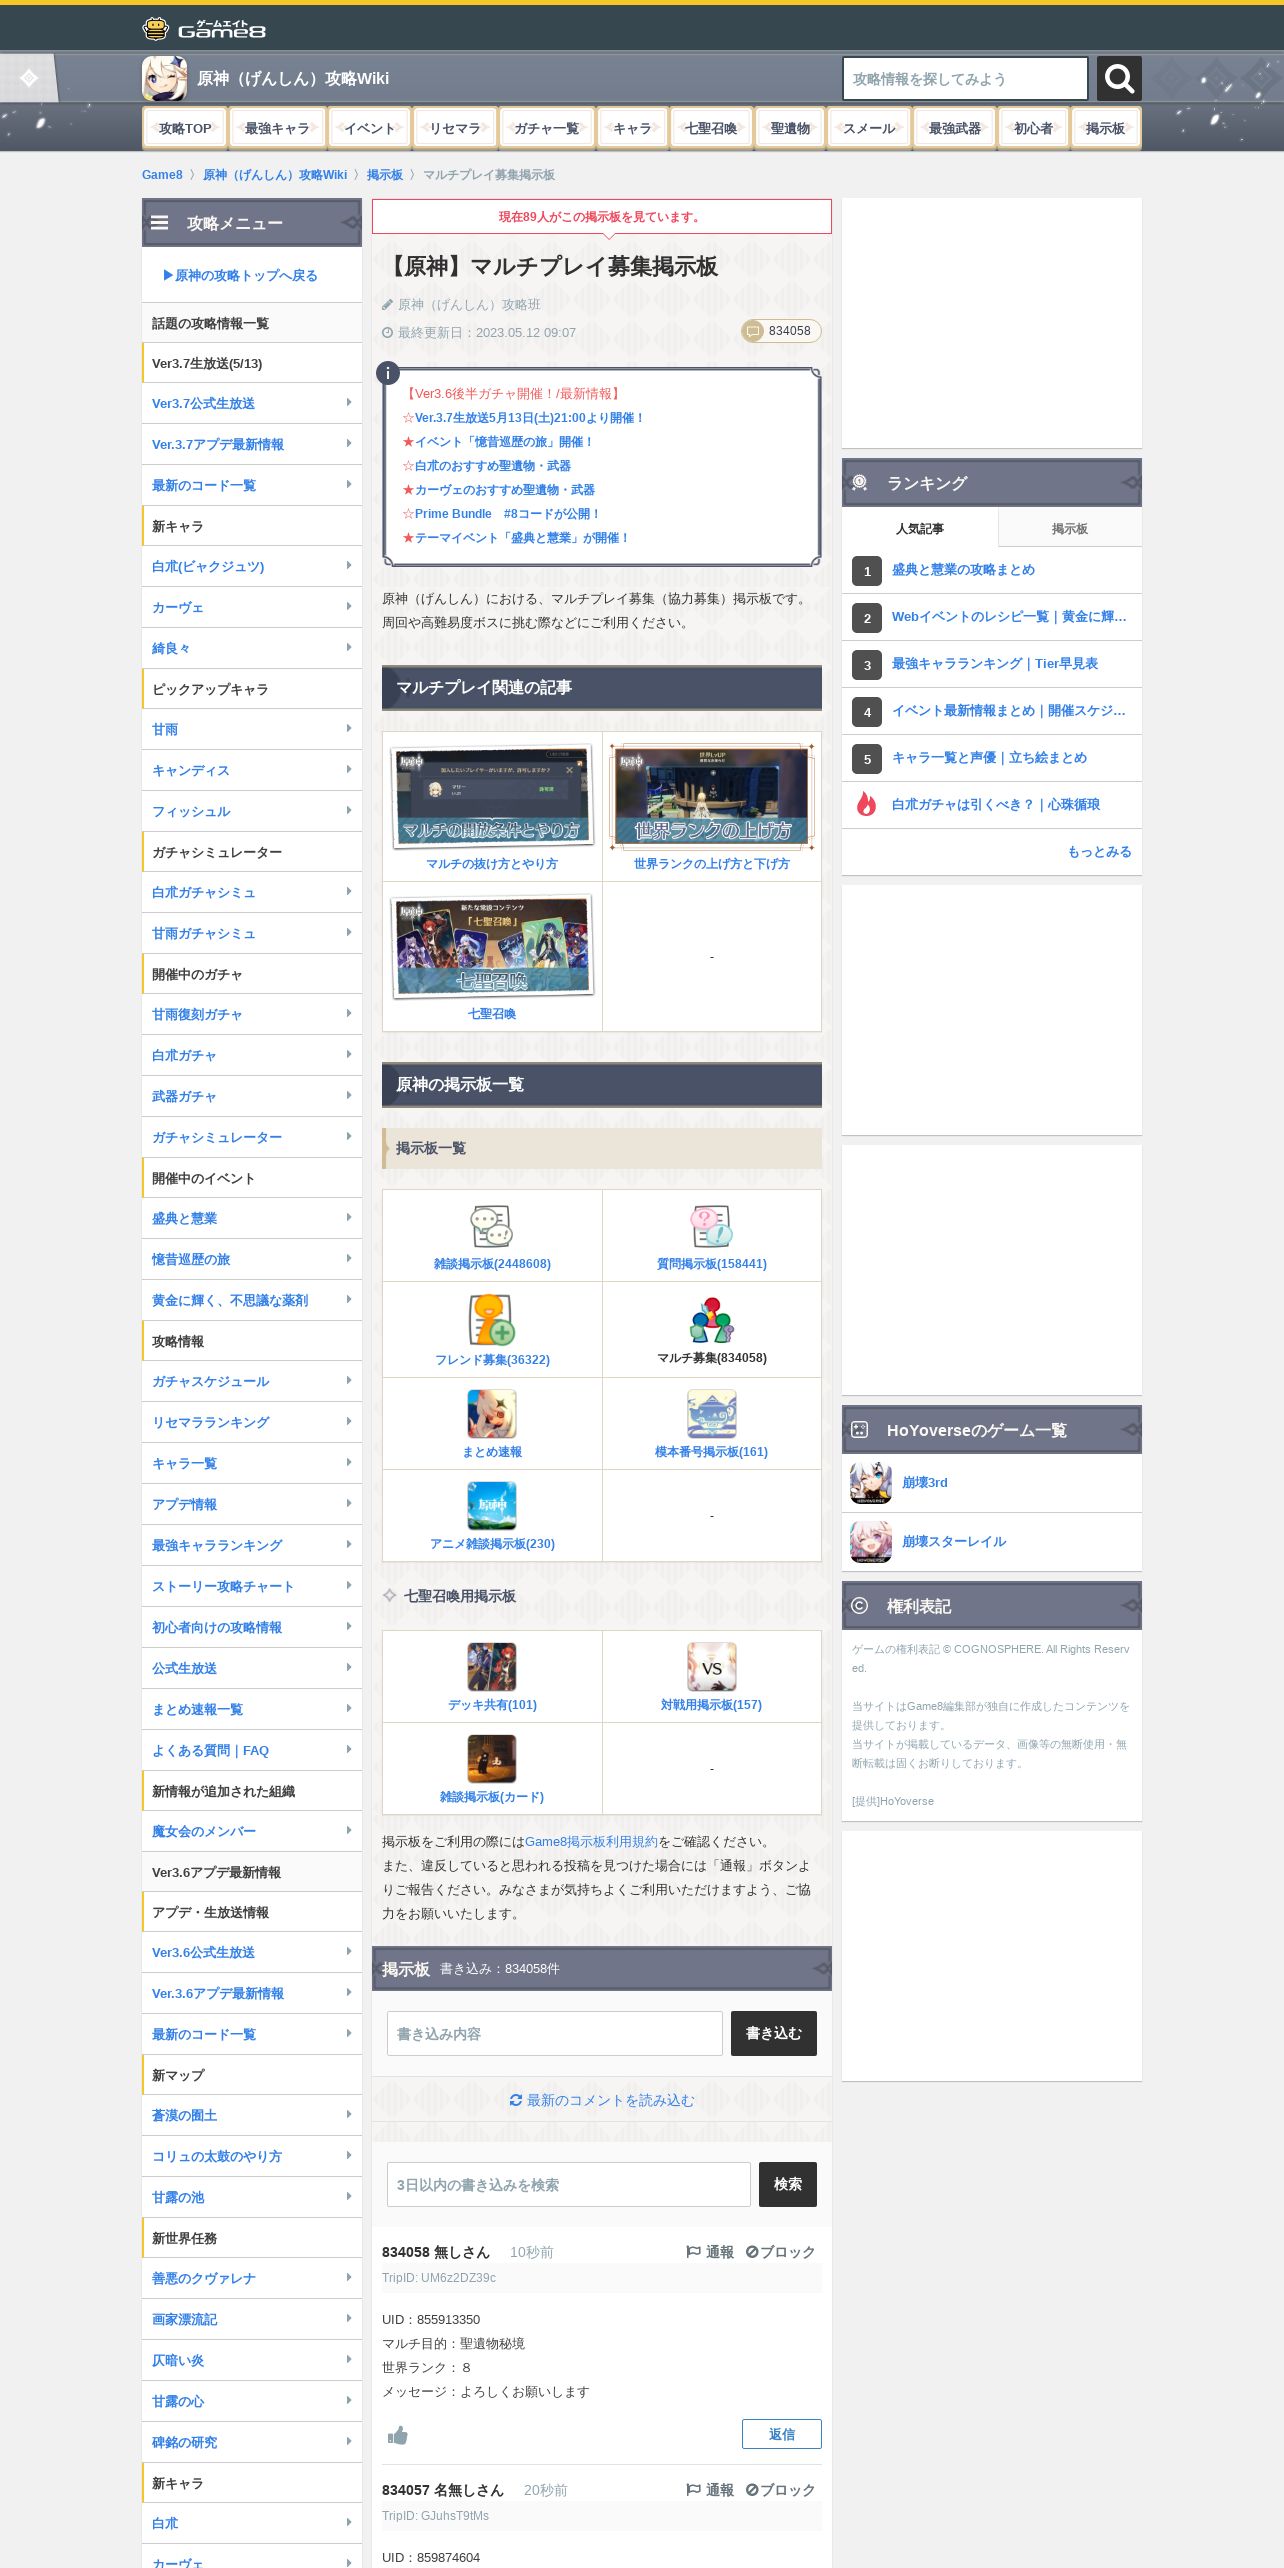Image resolution: width=1284 pixels, height=2568 pixels.
Task: Open ranking item 最強キャラランキング｜Tier早見表
Action: 995,663
